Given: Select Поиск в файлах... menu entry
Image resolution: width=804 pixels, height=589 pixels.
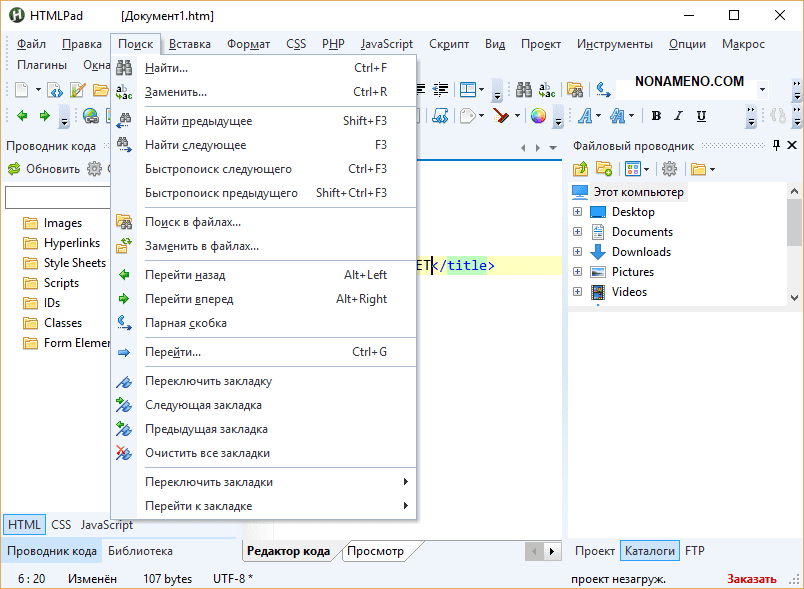Looking at the screenshot, I should (x=192, y=222).
